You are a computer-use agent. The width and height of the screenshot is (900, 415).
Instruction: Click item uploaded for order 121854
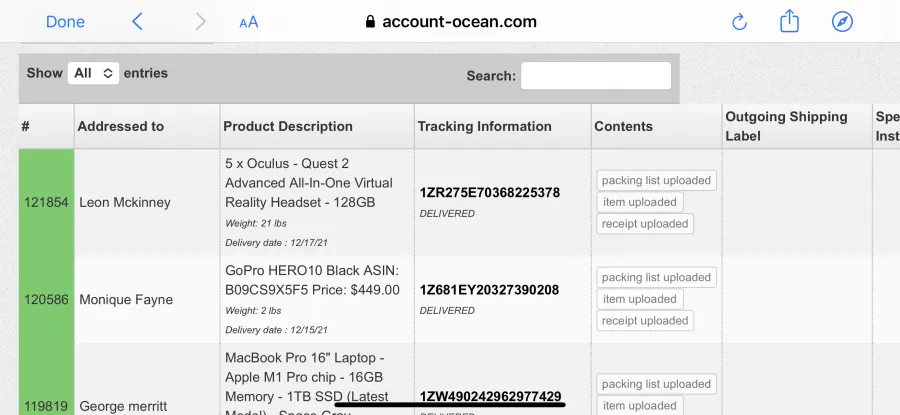[x=640, y=202]
